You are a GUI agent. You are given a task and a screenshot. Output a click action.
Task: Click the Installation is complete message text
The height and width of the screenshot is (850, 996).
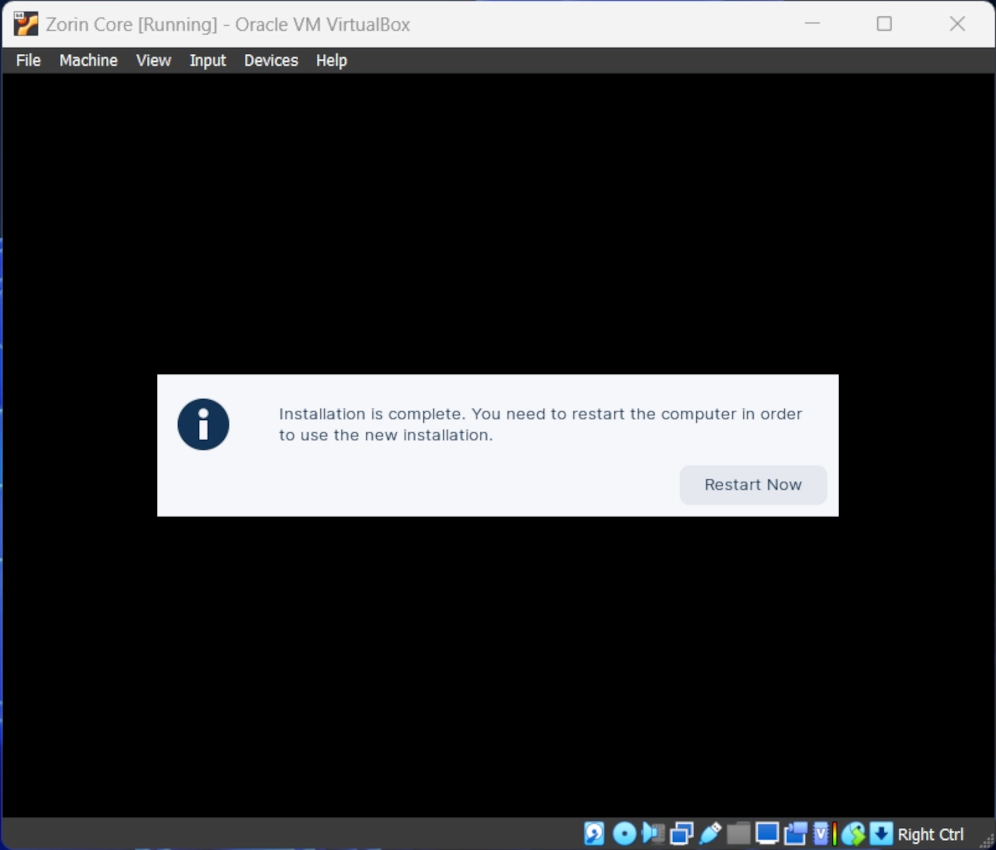(x=540, y=424)
